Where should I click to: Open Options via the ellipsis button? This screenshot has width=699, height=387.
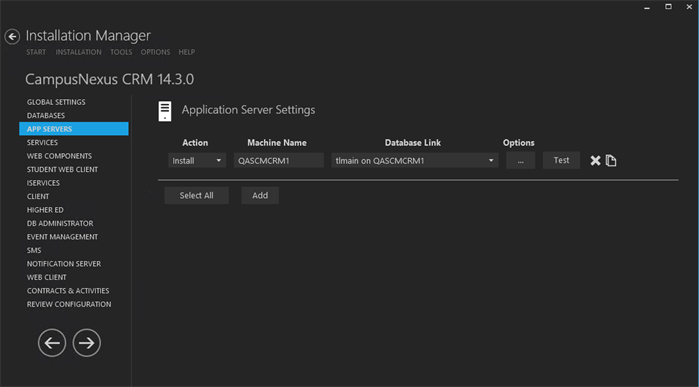521,161
